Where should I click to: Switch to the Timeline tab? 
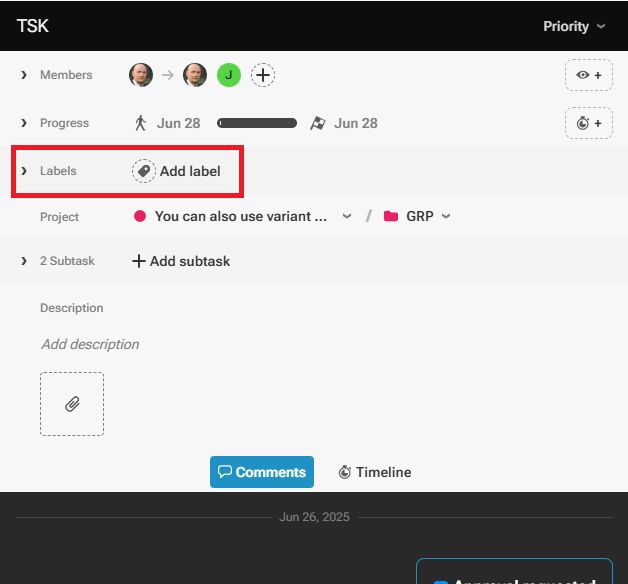(x=375, y=472)
